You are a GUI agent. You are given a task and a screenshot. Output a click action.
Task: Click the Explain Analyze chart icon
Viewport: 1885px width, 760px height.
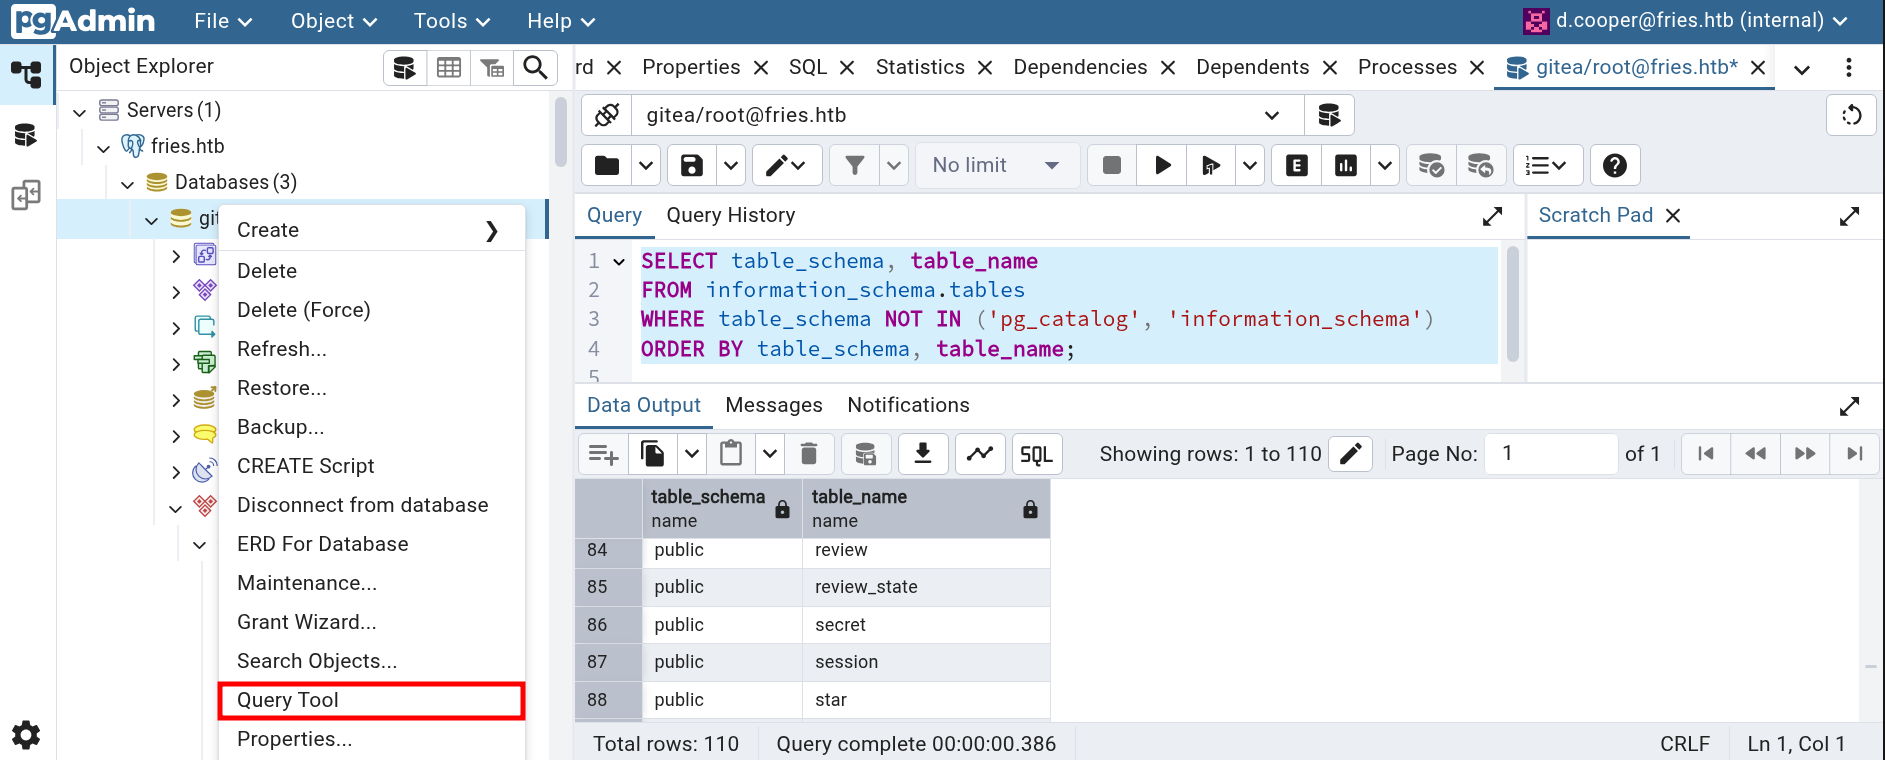(x=1346, y=165)
